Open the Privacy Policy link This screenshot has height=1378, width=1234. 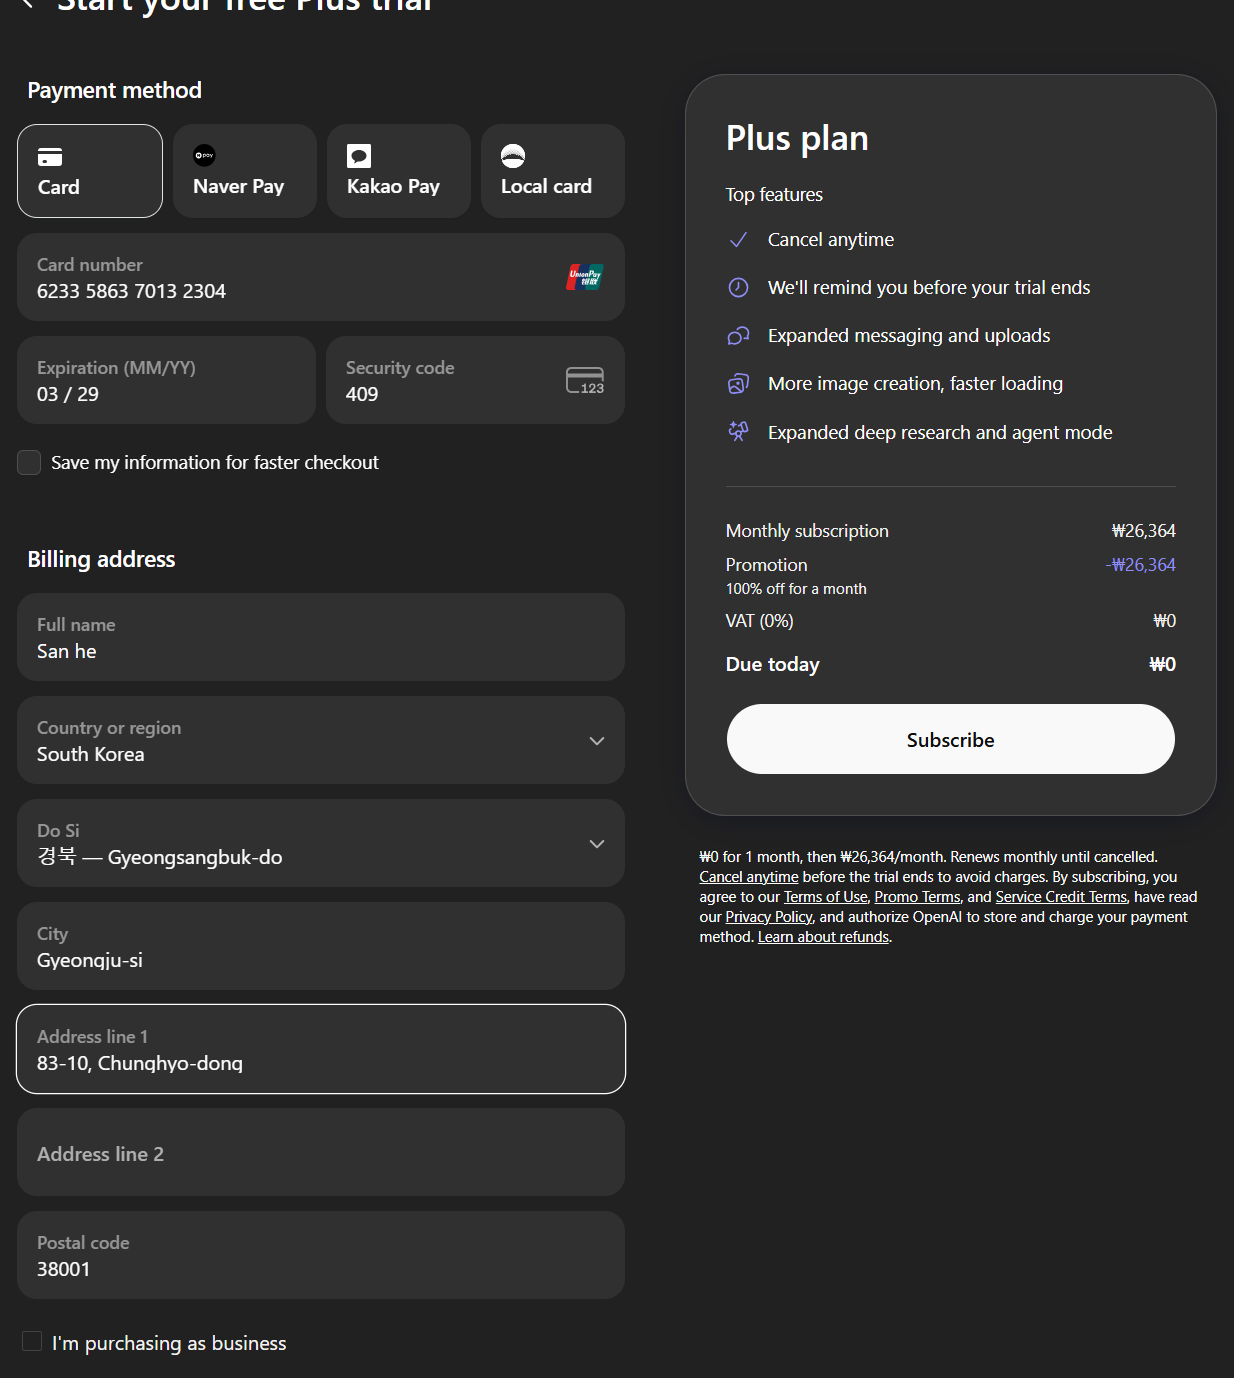[768, 917]
